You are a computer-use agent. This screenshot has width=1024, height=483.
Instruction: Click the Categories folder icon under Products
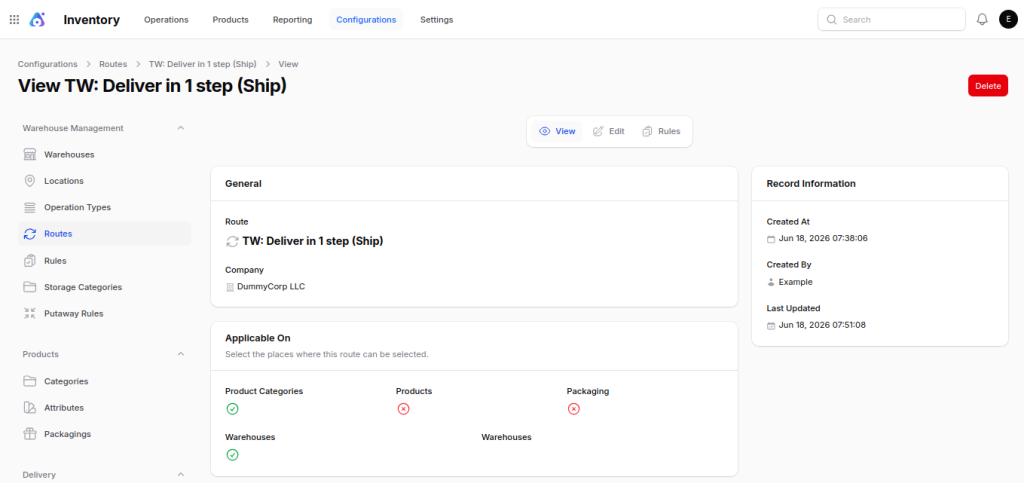29,381
